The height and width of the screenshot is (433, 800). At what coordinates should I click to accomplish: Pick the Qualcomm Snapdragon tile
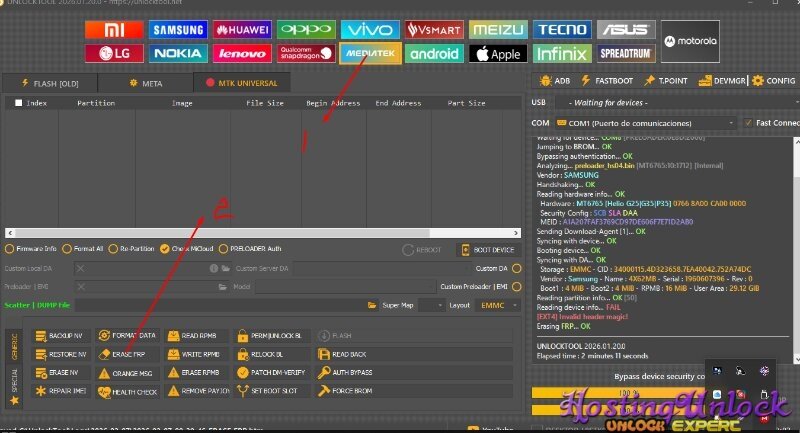tap(306, 54)
